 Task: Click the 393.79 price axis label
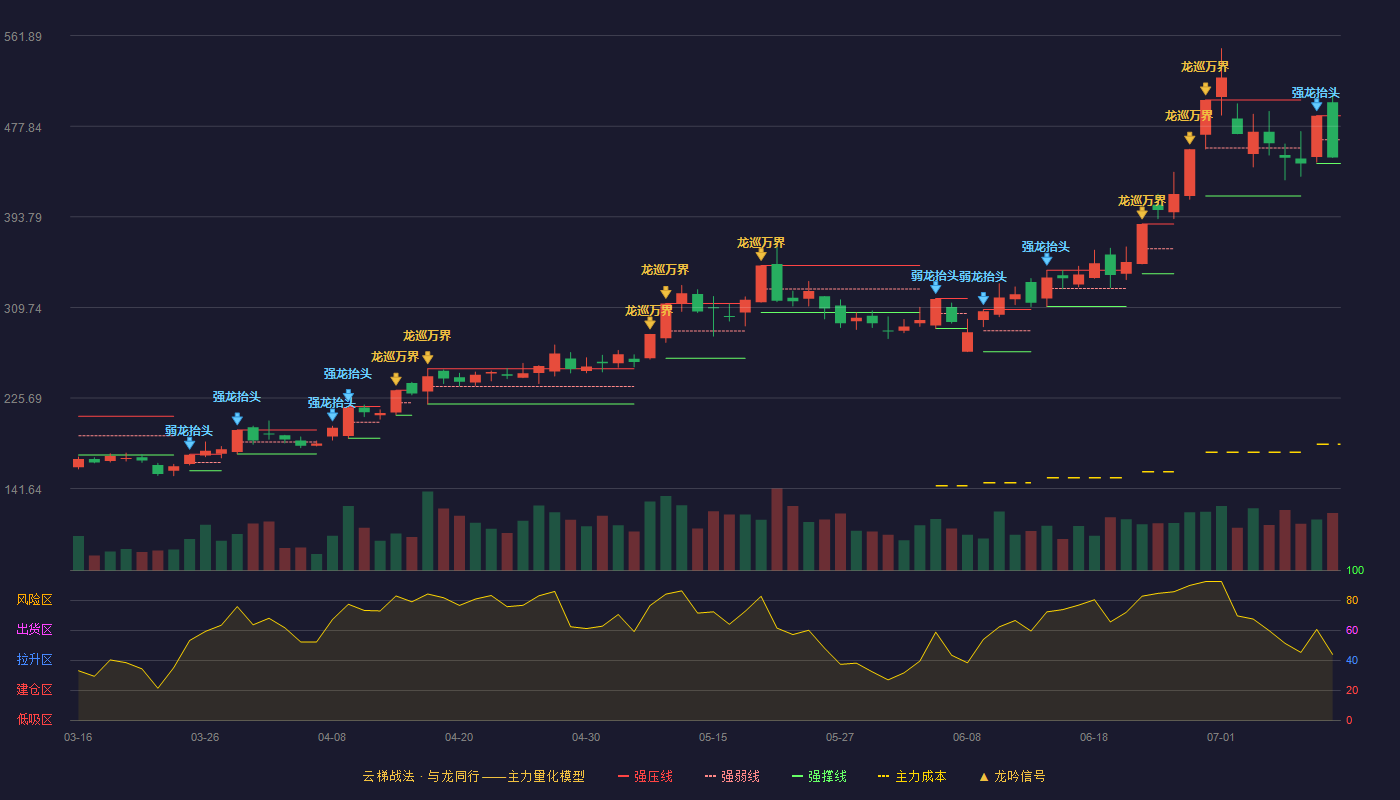pos(22,218)
